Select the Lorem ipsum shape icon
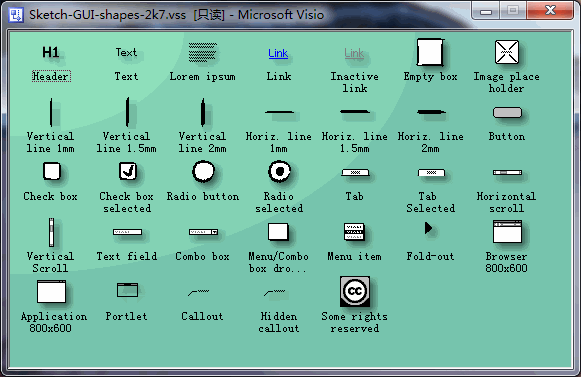The height and width of the screenshot is (377, 581). pyautogui.click(x=202, y=52)
